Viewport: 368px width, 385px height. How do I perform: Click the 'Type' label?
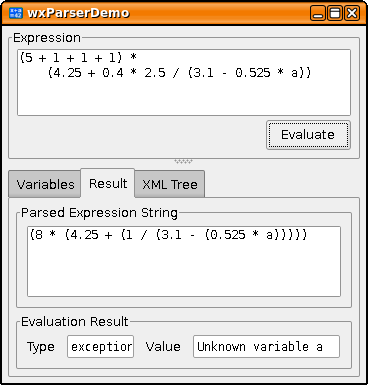click(x=41, y=347)
